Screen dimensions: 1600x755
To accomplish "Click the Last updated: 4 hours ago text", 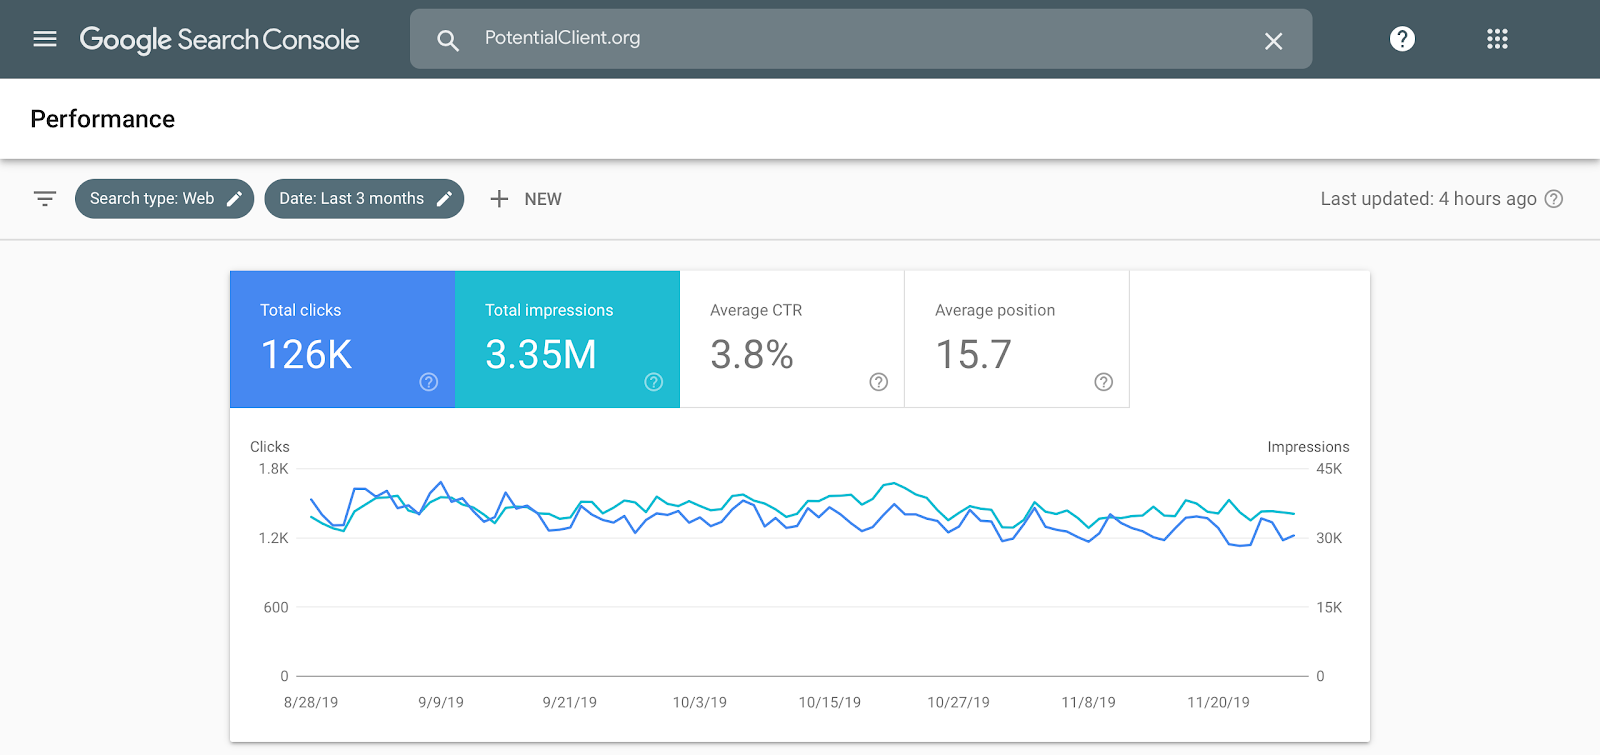I will click(1428, 199).
